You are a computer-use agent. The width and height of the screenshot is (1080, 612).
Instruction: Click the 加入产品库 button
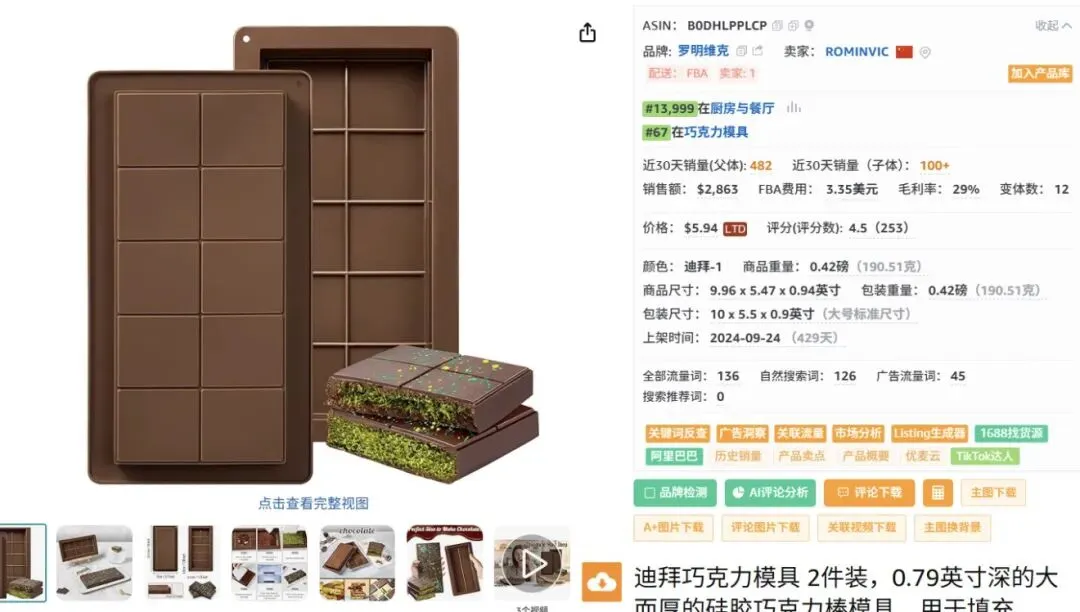point(1040,73)
